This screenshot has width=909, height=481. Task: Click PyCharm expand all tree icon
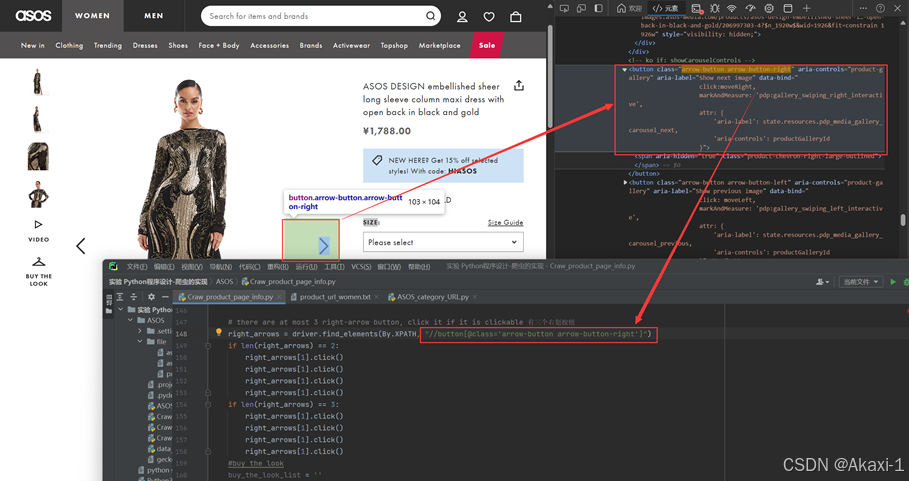click(120, 297)
